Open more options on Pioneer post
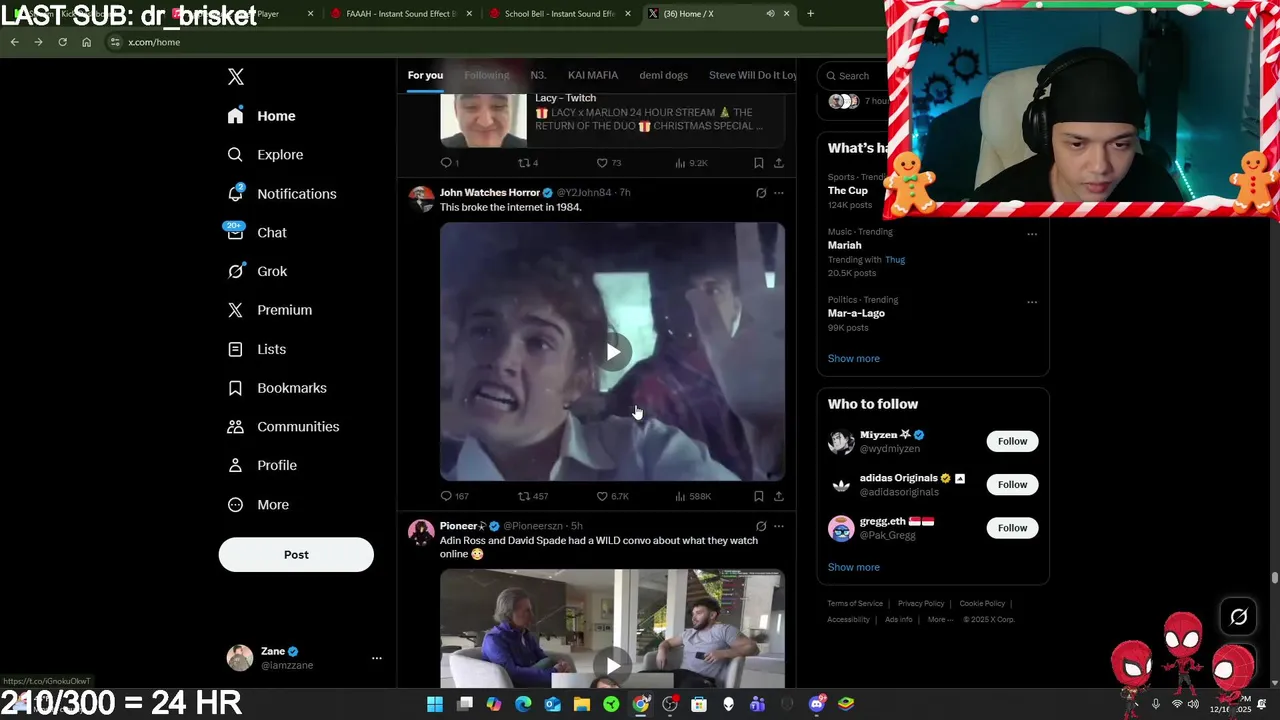Viewport: 1280px width, 720px height. pos(779,526)
